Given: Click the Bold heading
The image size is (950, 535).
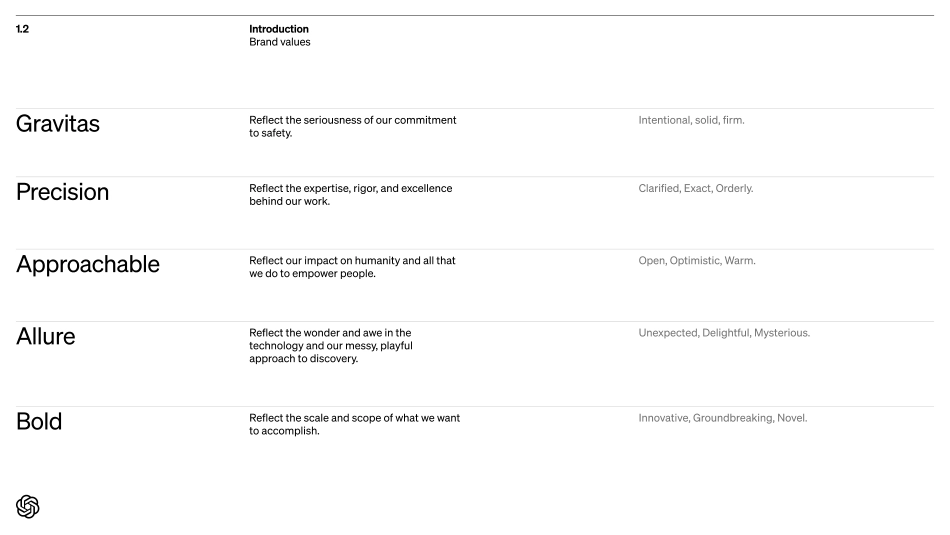Looking at the screenshot, I should click(x=38, y=422).
